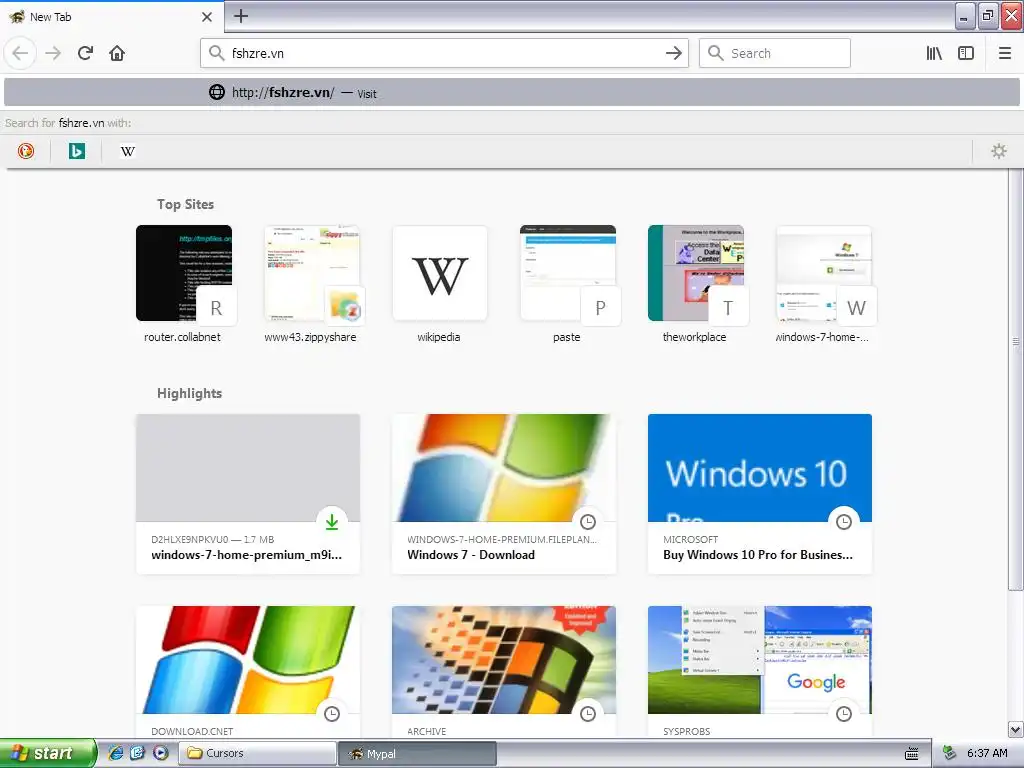Click the green download icon on first highlight
1024x768 pixels.
pyautogui.click(x=332, y=522)
